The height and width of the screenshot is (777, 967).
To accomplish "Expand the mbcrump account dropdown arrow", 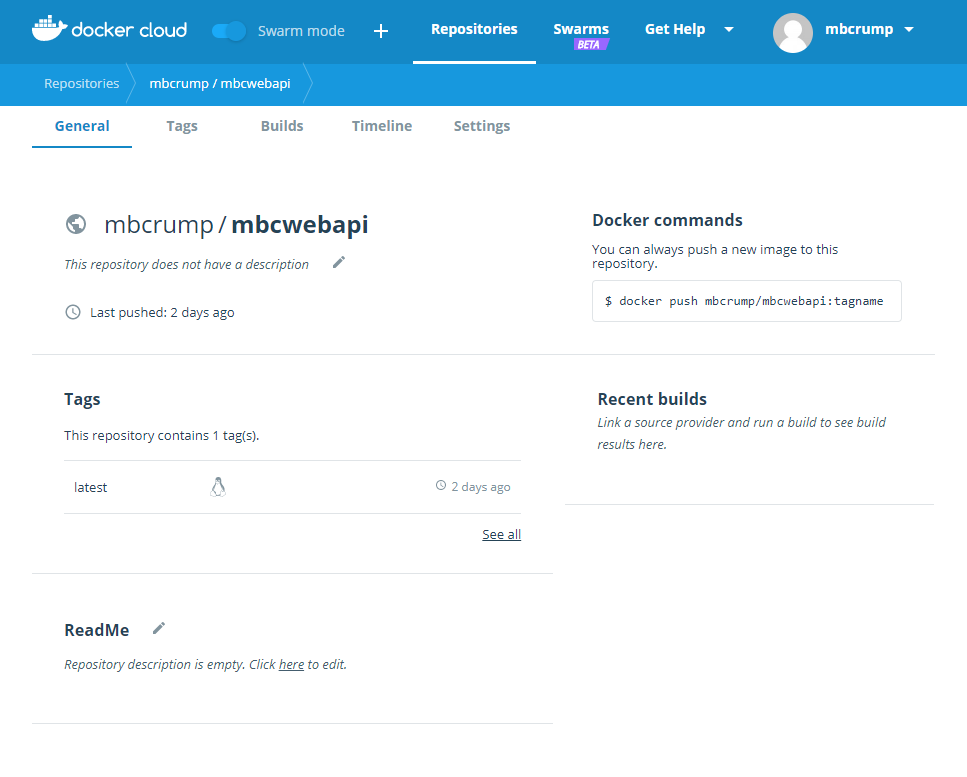I will 909,30.
